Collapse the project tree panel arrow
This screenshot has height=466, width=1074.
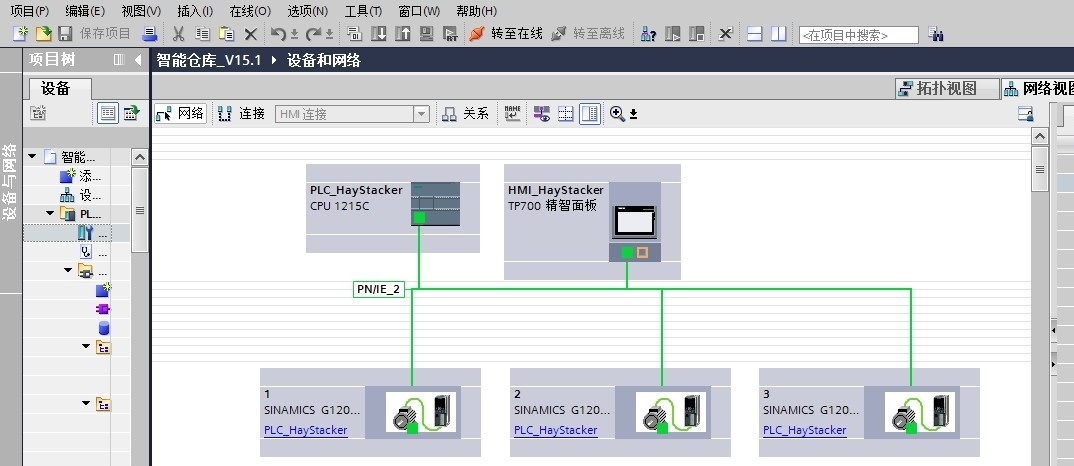[138, 60]
